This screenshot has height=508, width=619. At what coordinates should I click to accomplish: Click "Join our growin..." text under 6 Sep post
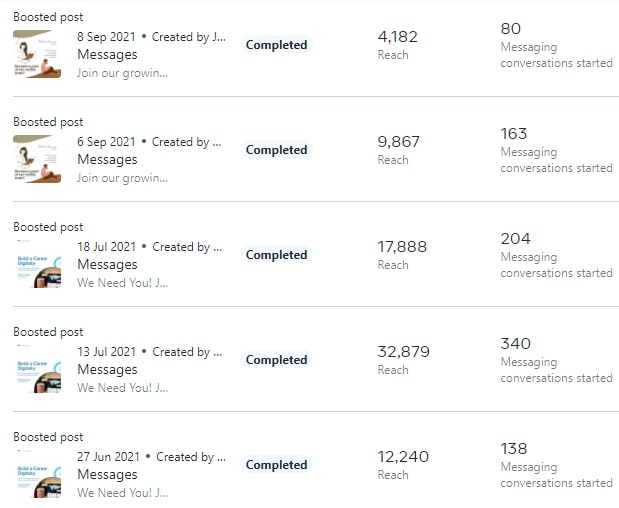click(x=122, y=178)
